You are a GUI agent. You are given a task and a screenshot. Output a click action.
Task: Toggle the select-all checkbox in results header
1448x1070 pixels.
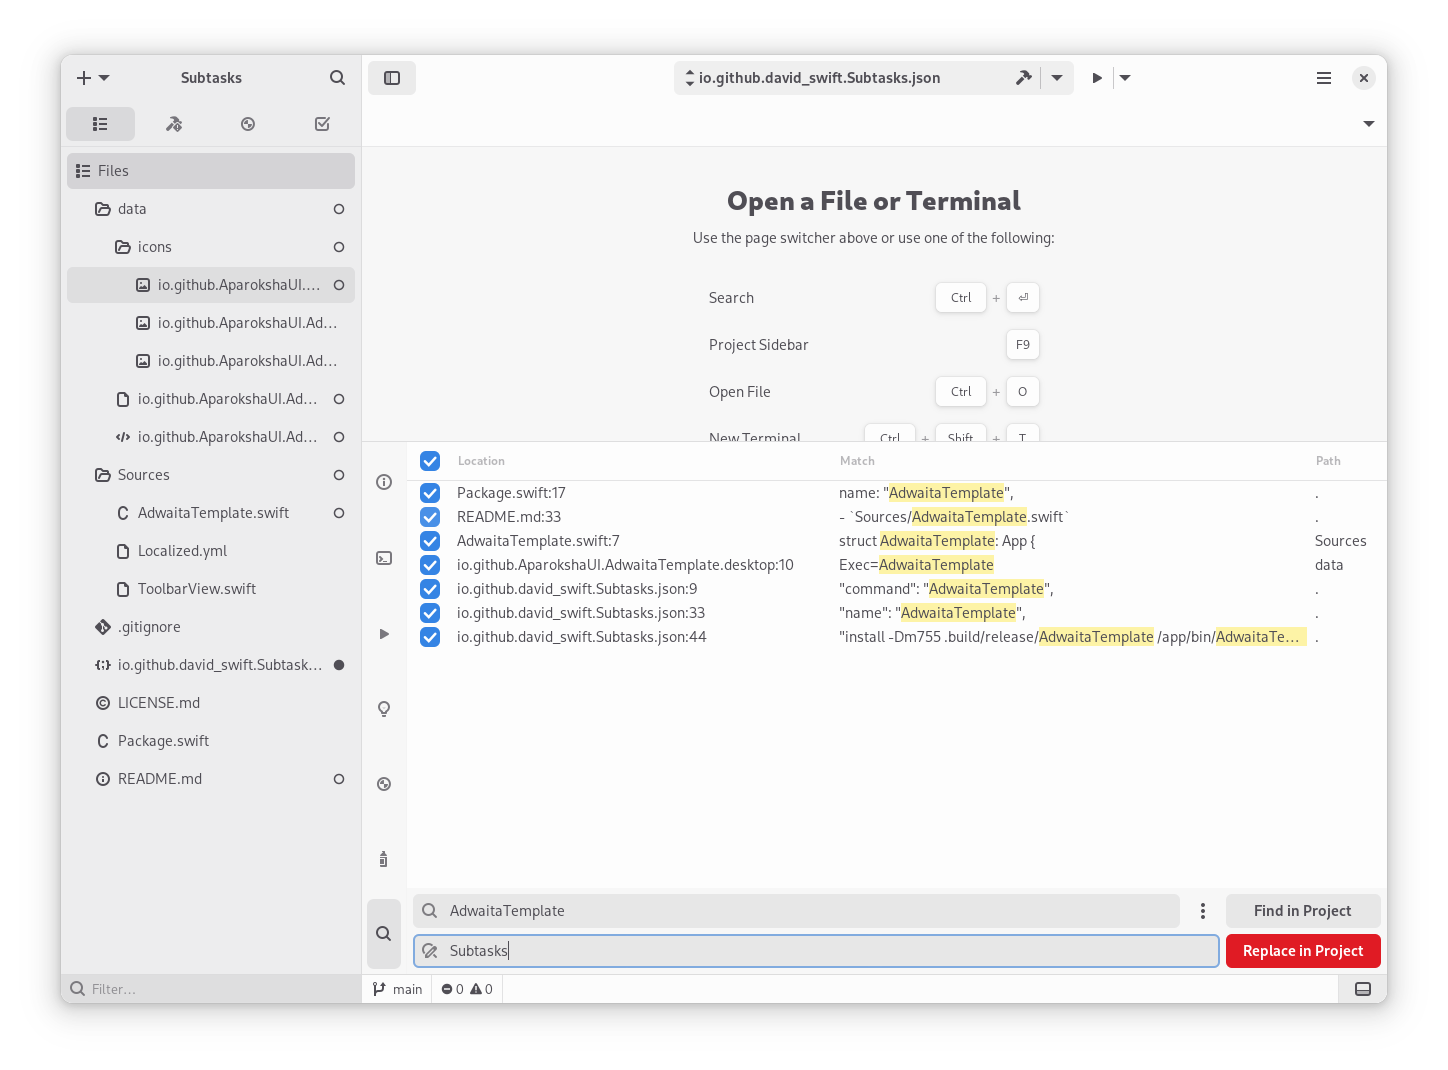point(430,461)
